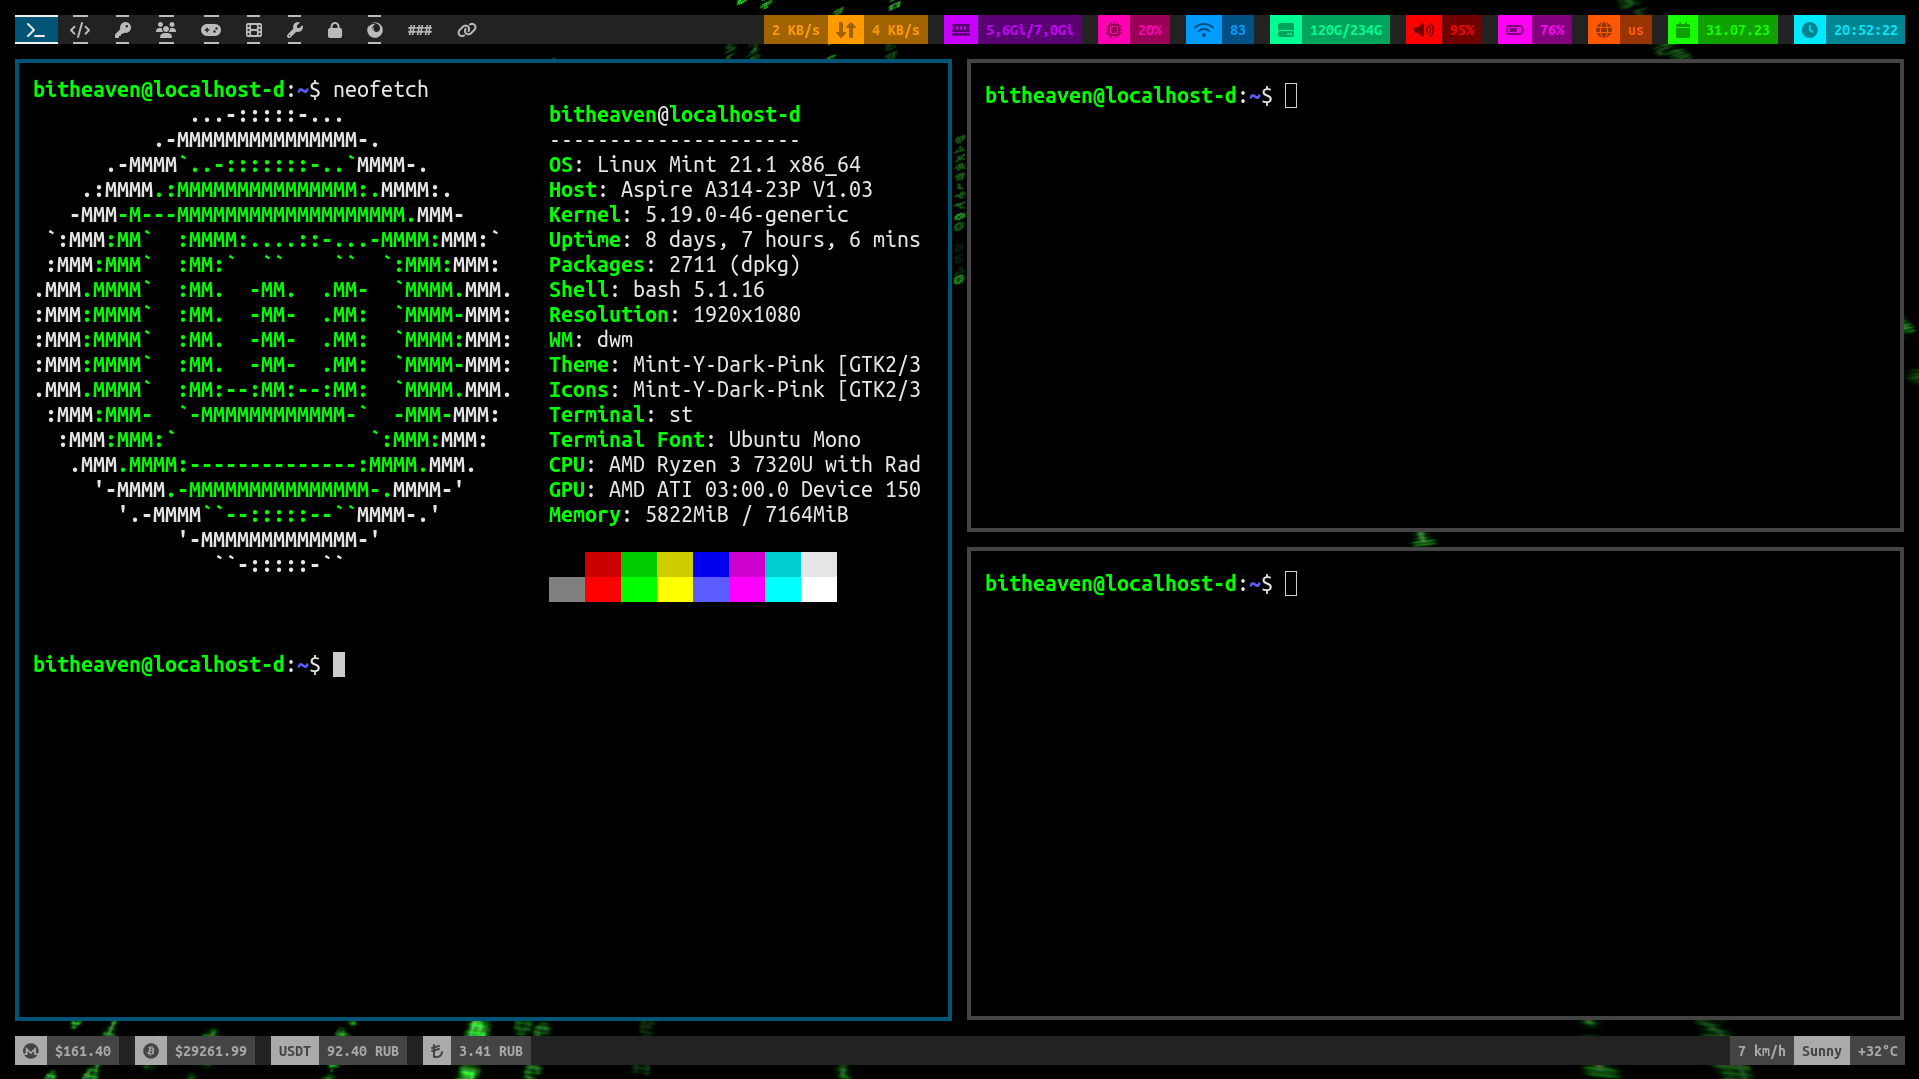Screen dimensions: 1919x1079
Task: Click the disk drive icon
Action: 1286,30
